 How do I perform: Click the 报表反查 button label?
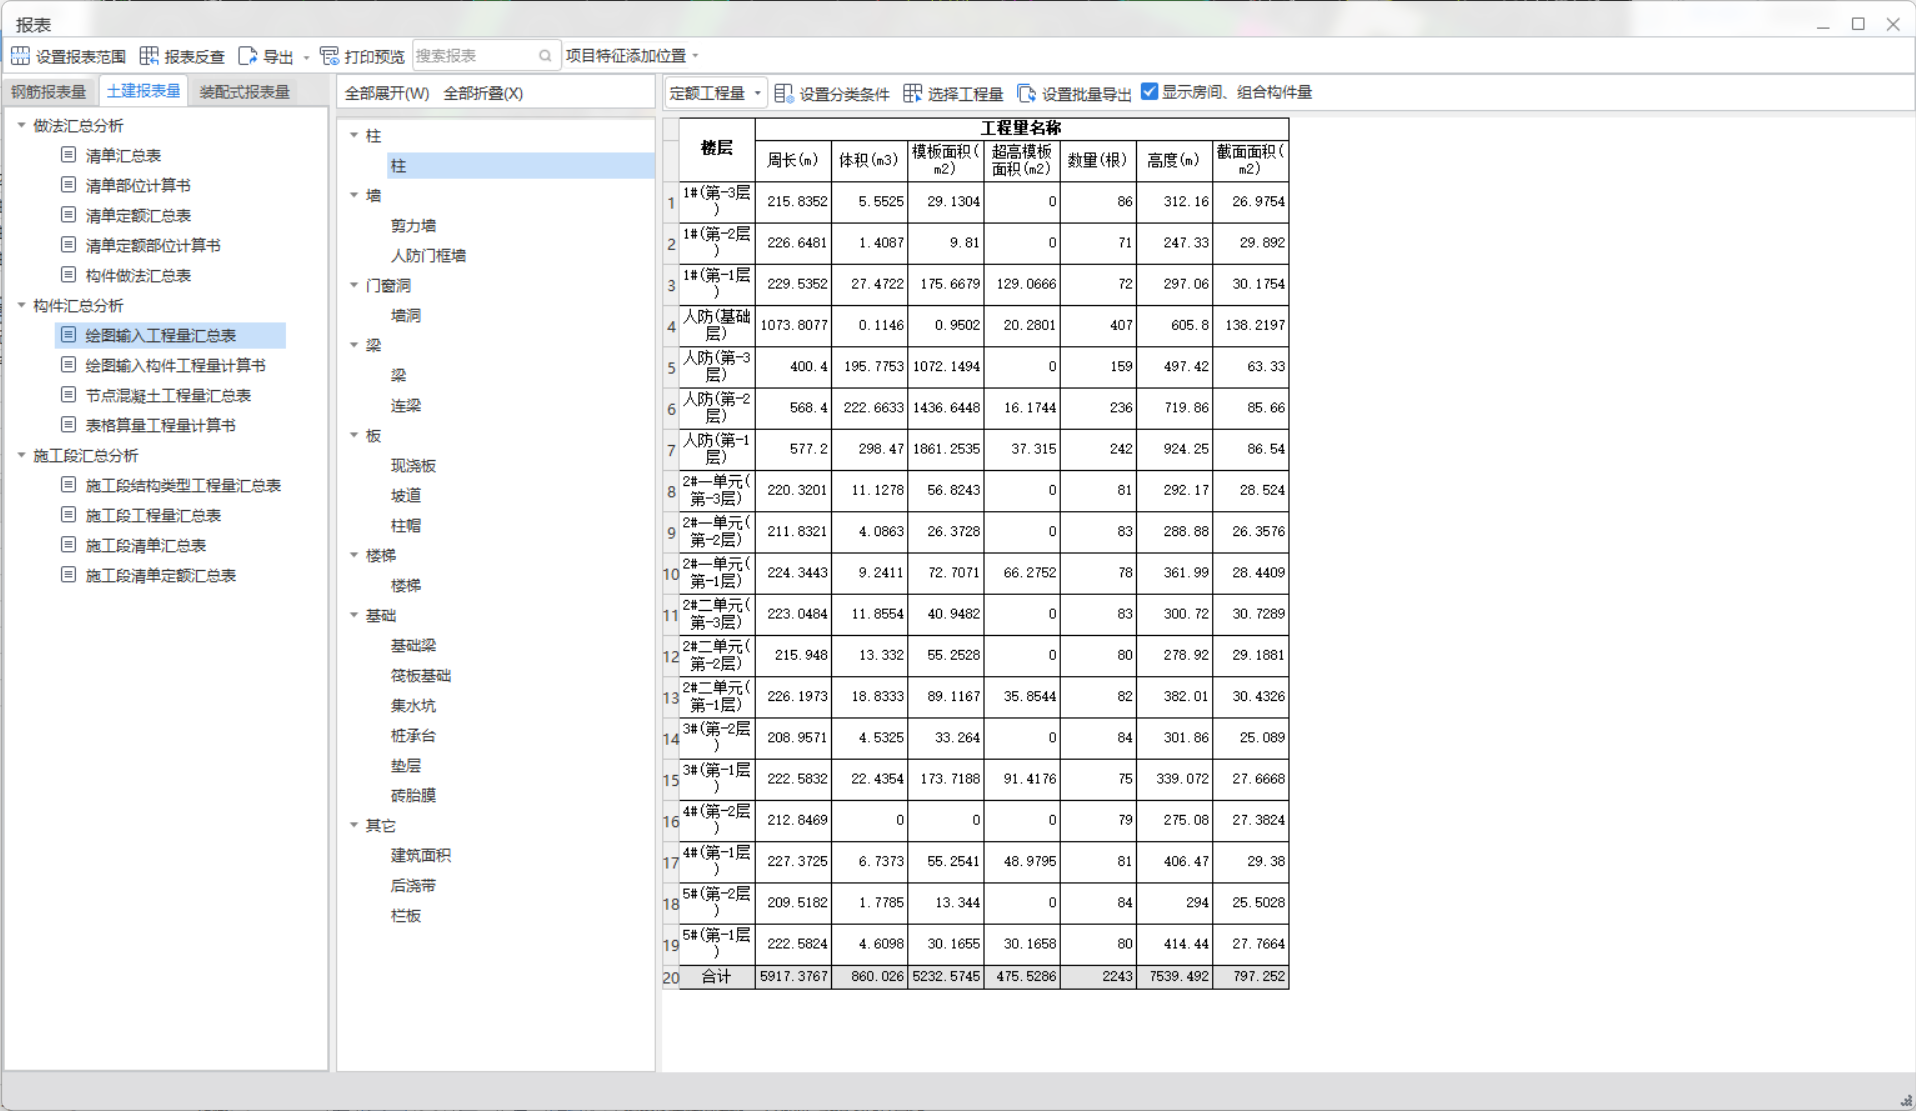click(x=195, y=57)
